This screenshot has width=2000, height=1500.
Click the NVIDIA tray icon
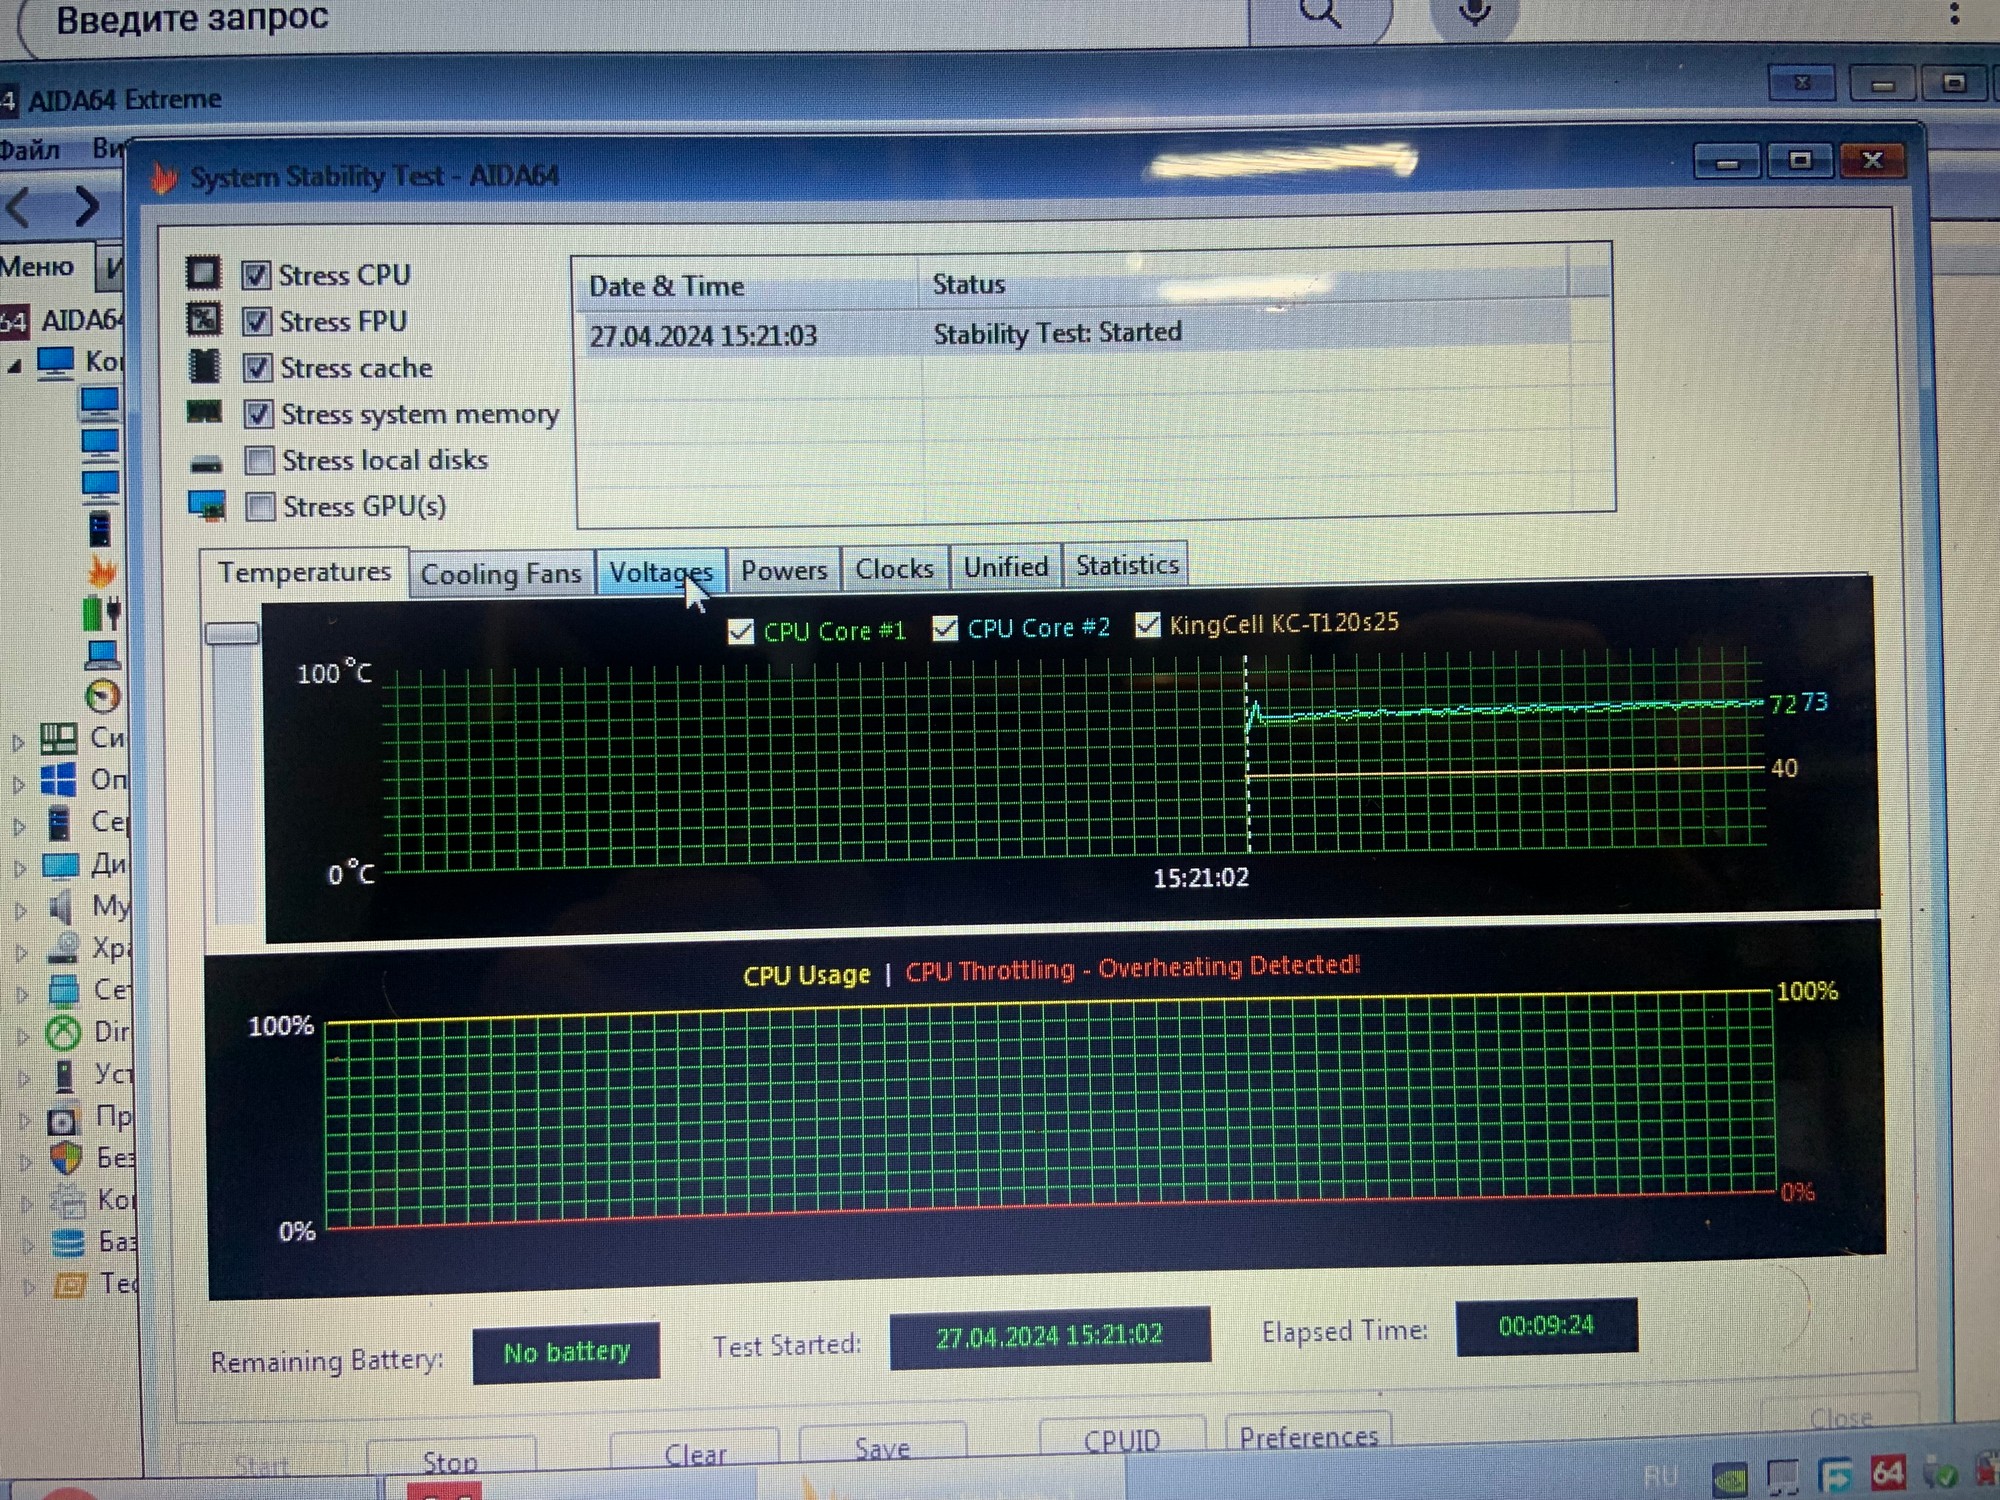pyautogui.click(x=1730, y=1478)
